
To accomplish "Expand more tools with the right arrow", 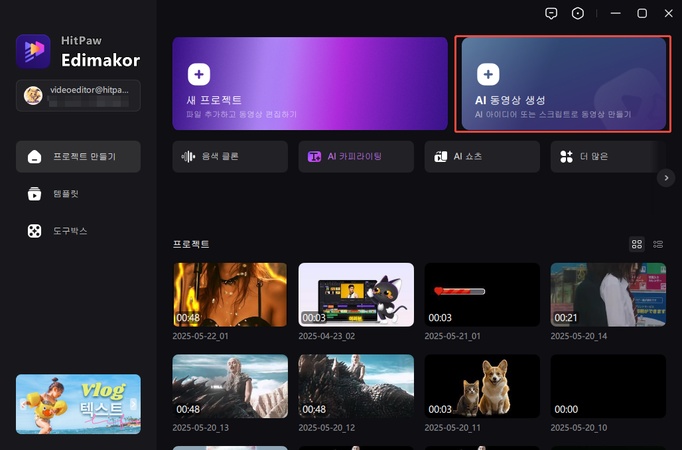I will pos(666,177).
